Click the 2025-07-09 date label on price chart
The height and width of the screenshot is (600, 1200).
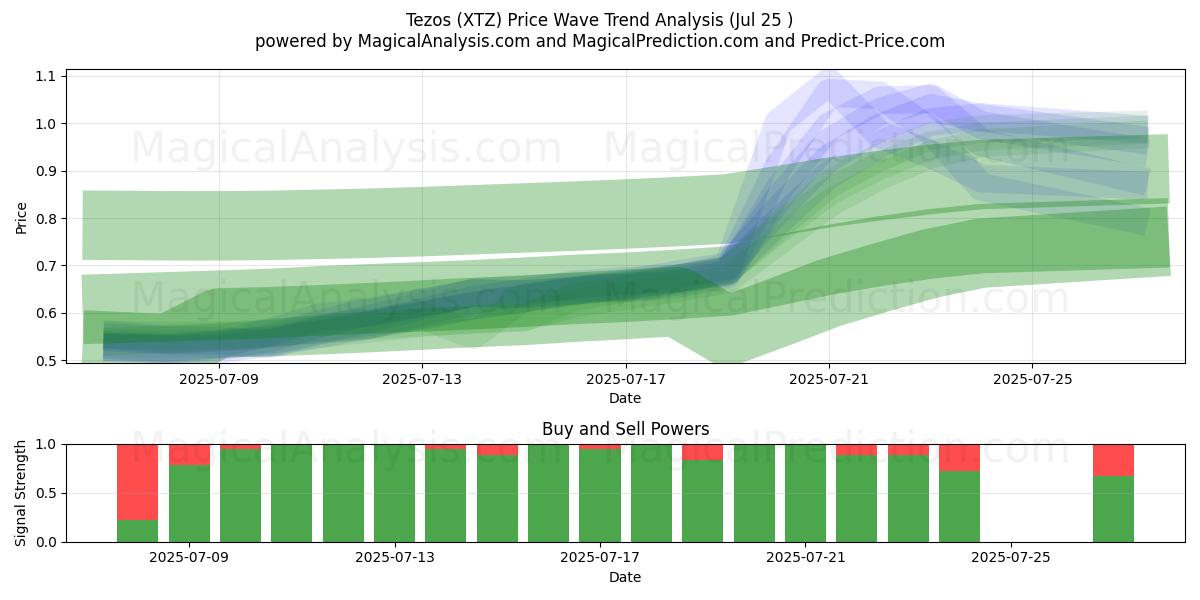coord(218,379)
